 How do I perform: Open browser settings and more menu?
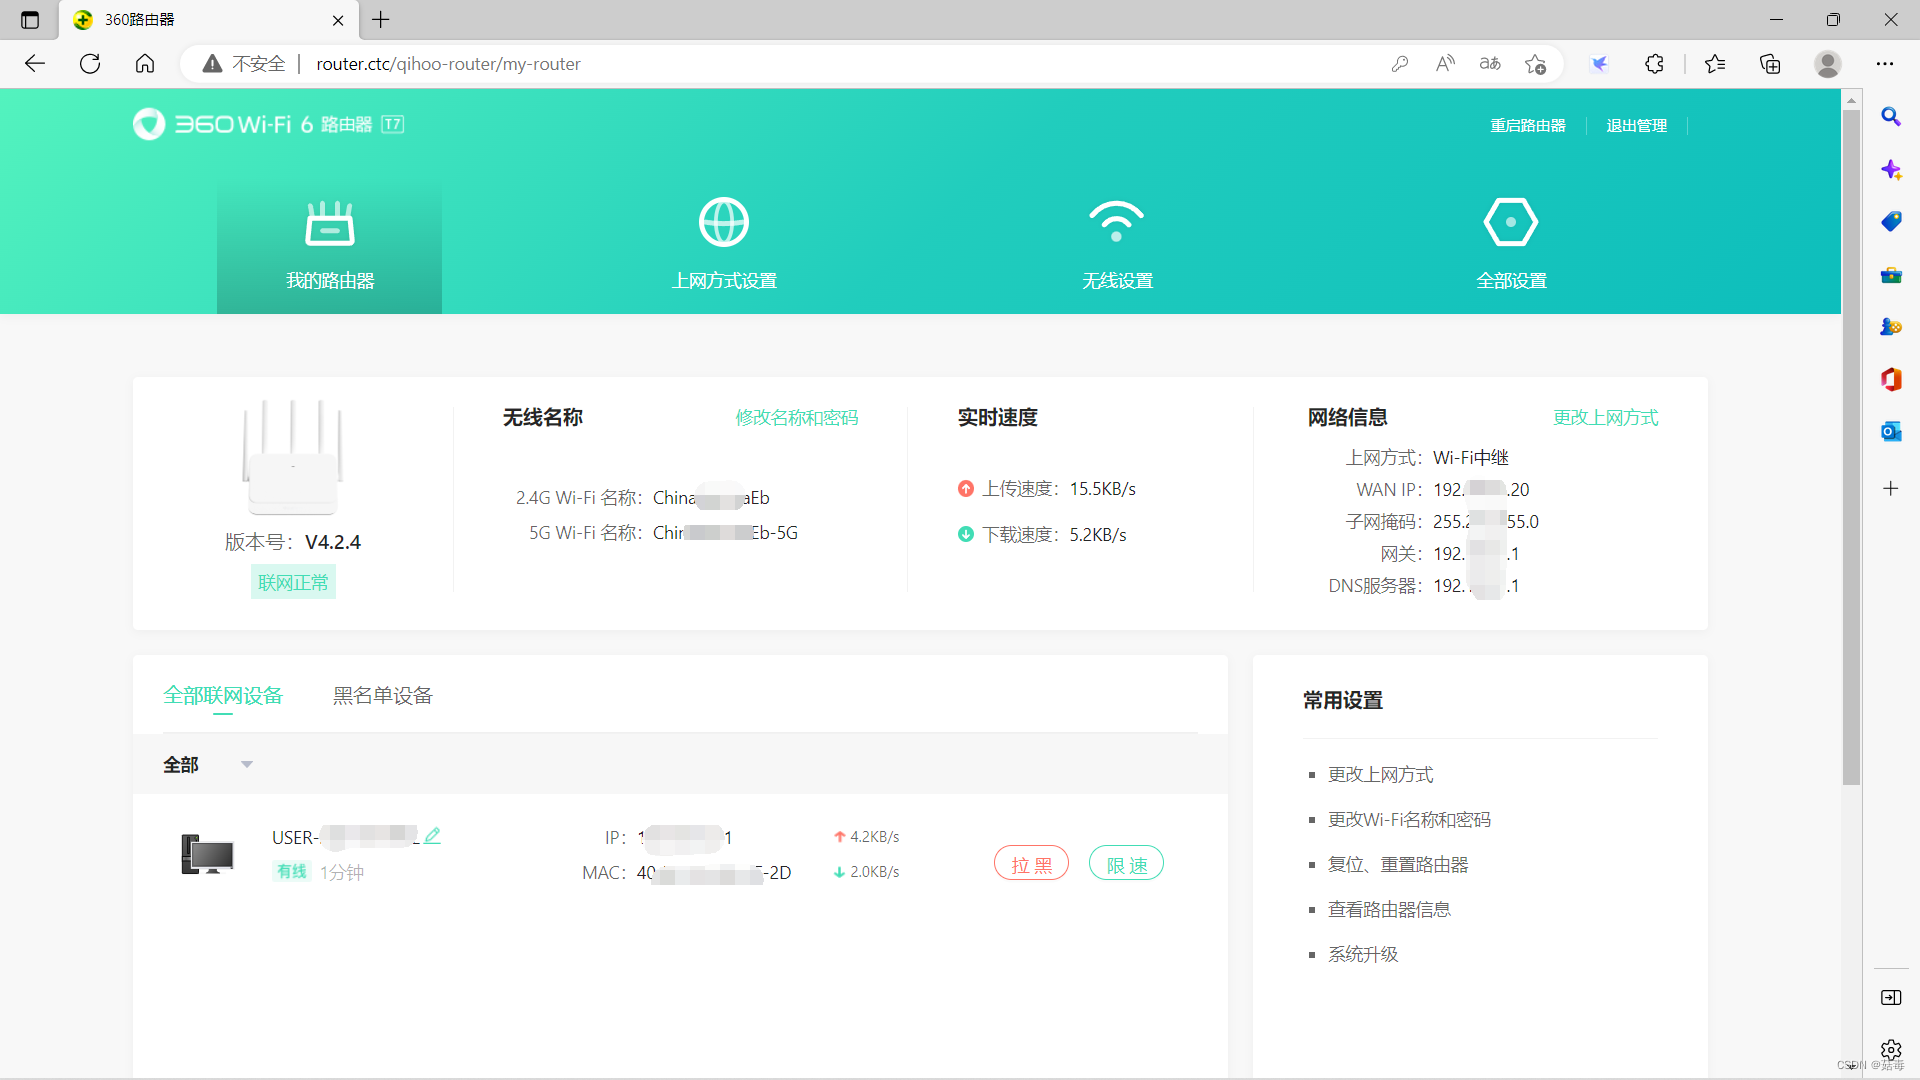pyautogui.click(x=1884, y=64)
